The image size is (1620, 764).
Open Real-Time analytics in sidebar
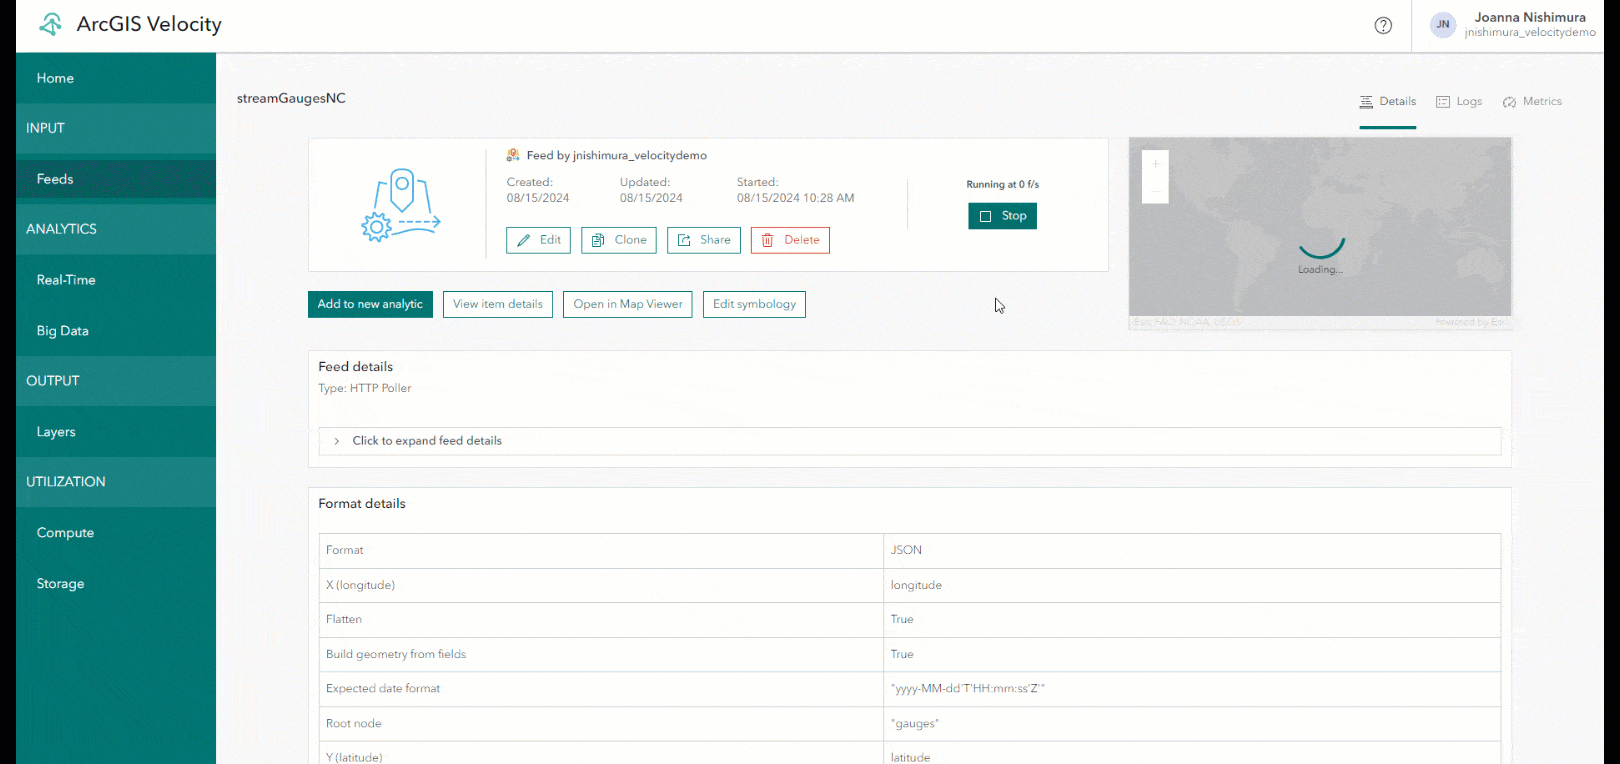coord(116,280)
